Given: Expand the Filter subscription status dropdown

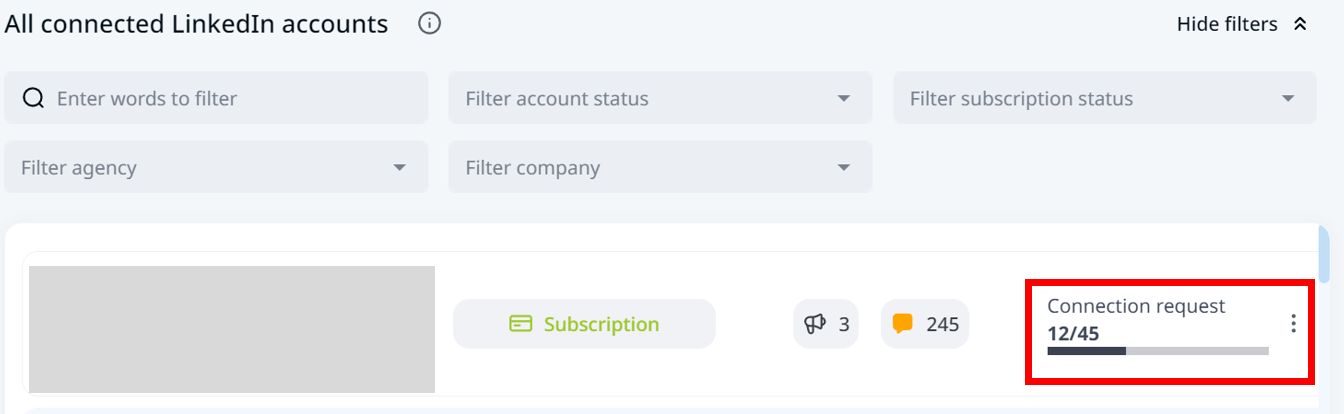Looking at the screenshot, I should point(1104,98).
